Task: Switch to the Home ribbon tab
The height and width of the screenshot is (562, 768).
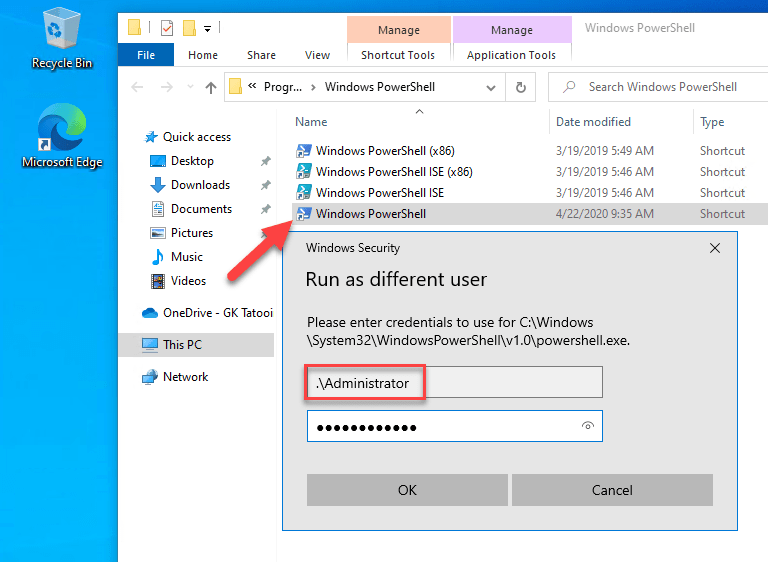Action: pos(203,55)
